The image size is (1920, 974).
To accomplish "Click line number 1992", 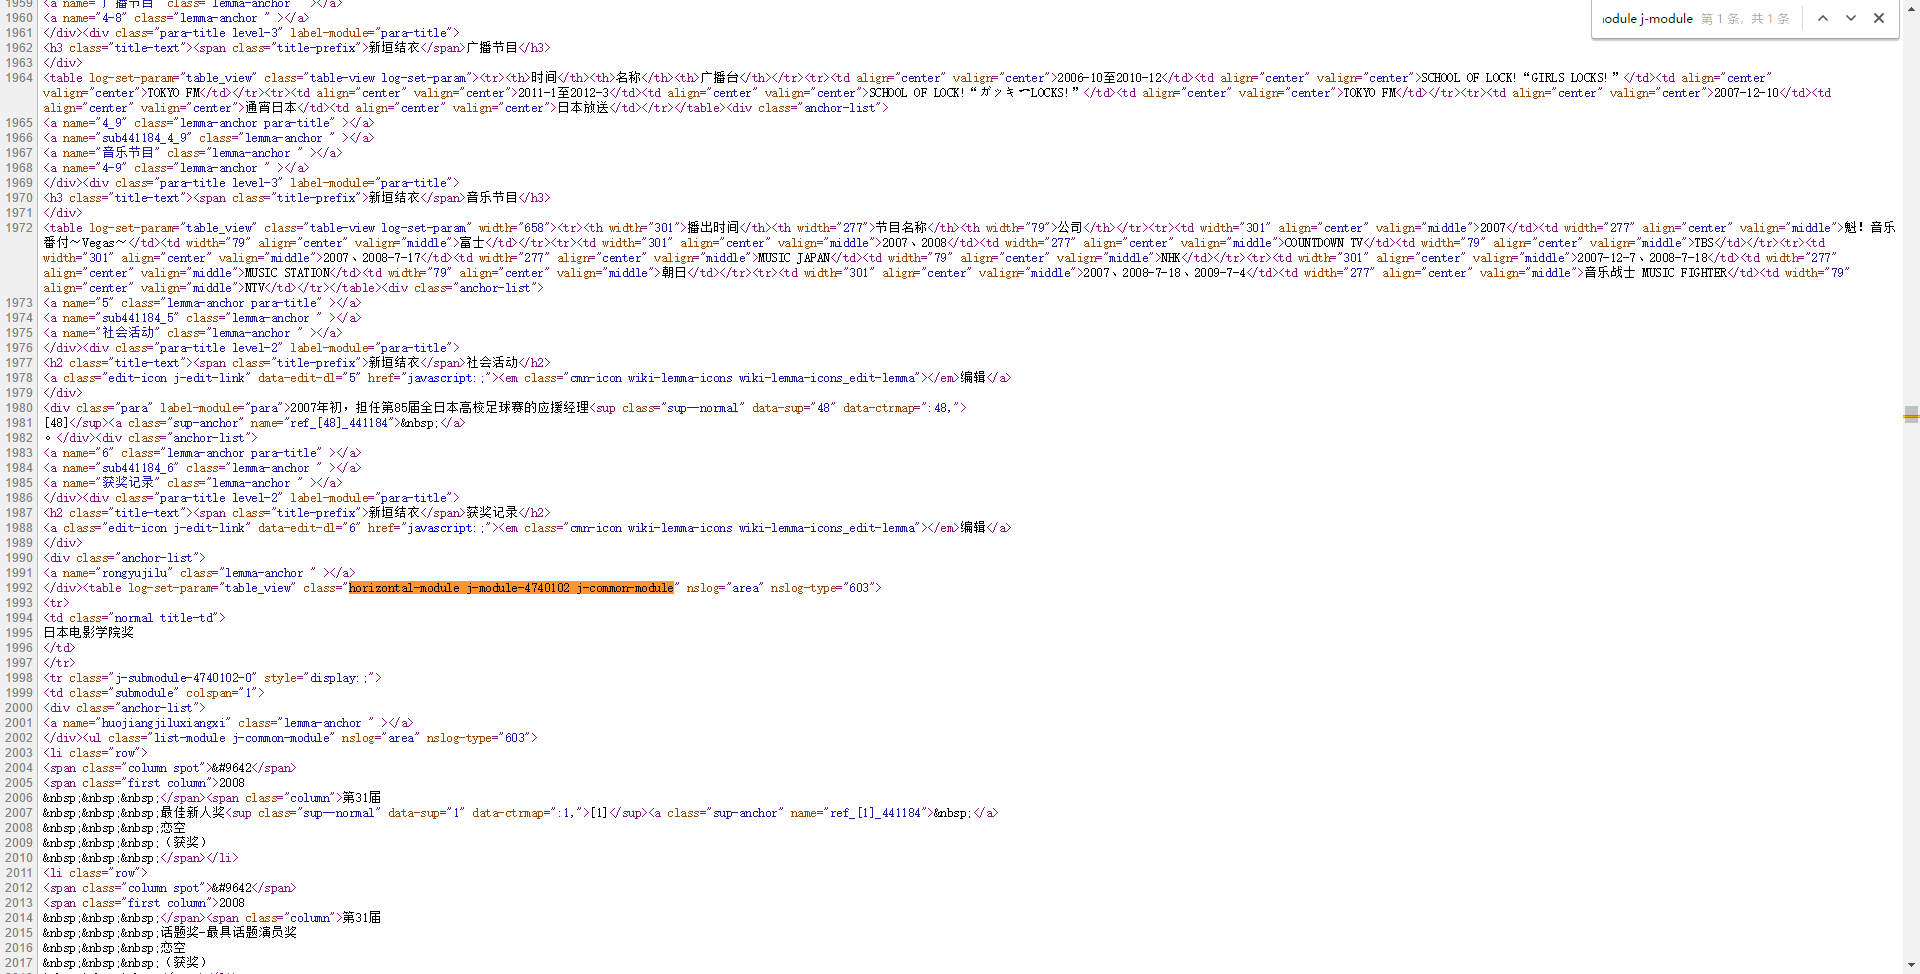I will coord(19,588).
